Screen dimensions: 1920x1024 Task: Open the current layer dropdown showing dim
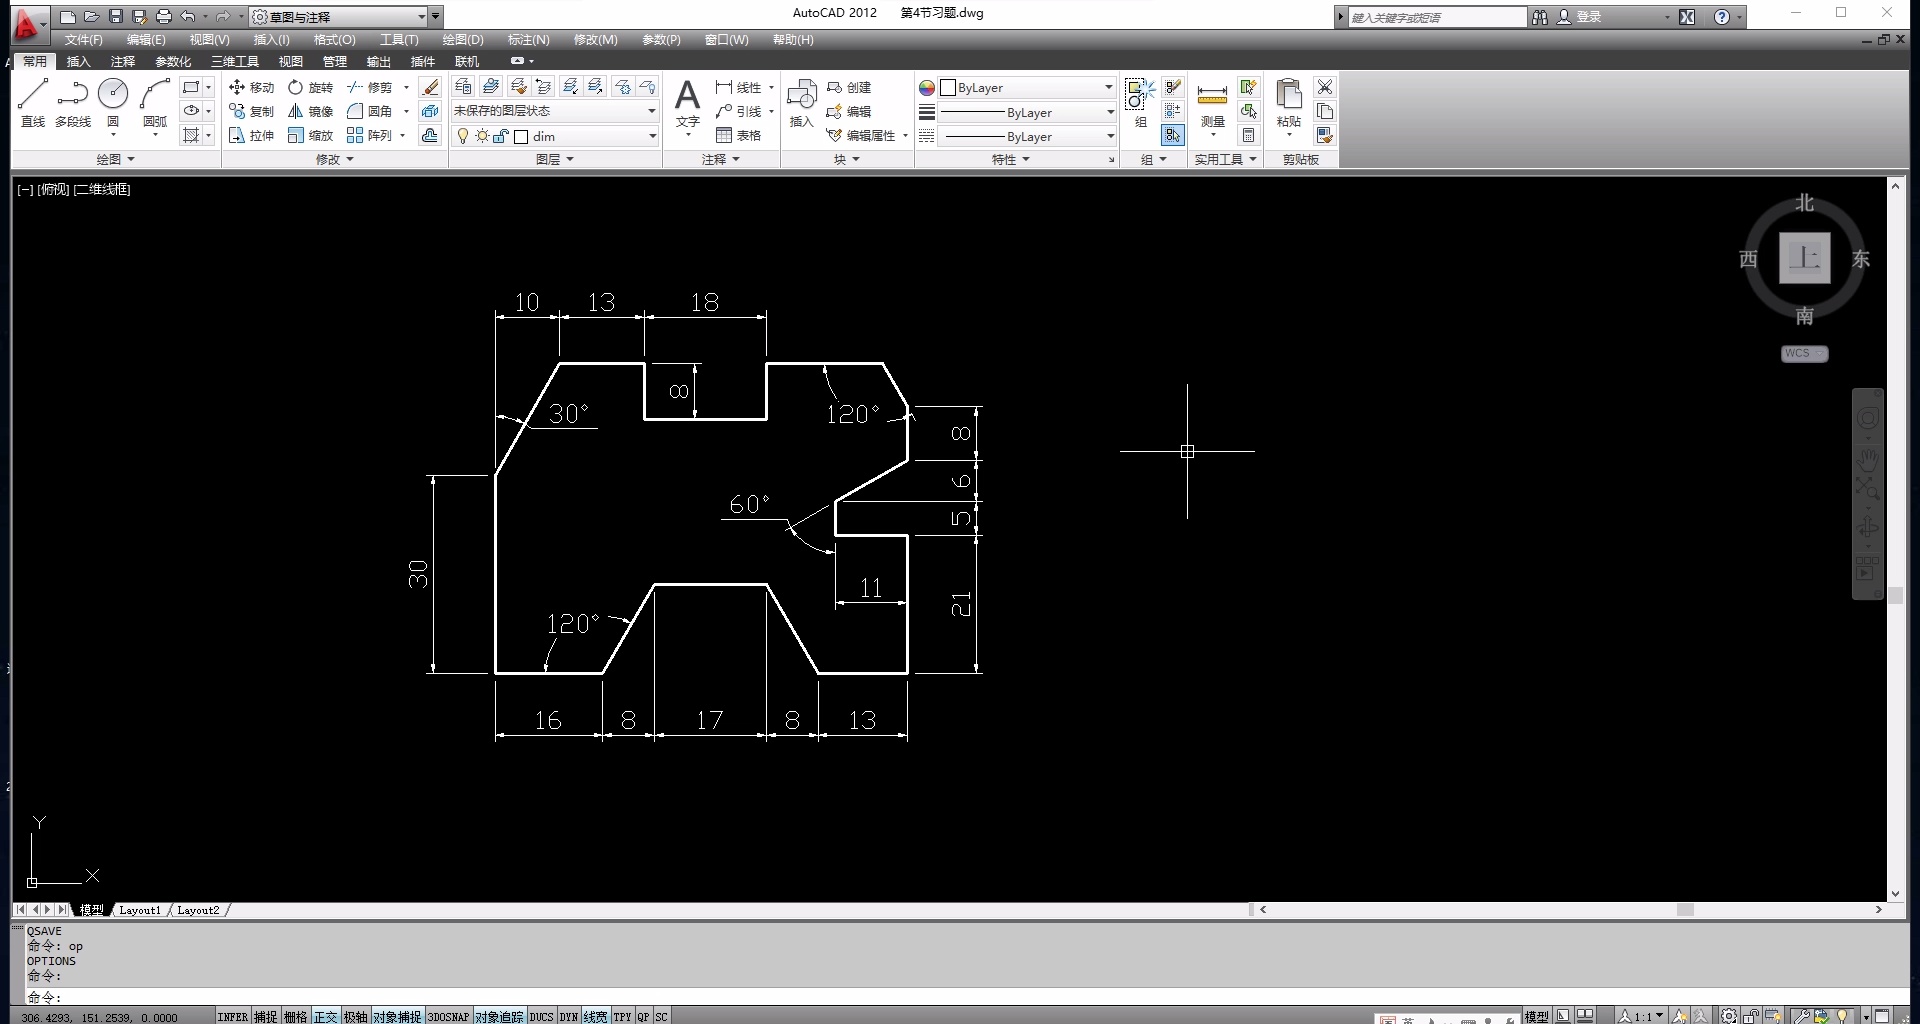click(556, 136)
